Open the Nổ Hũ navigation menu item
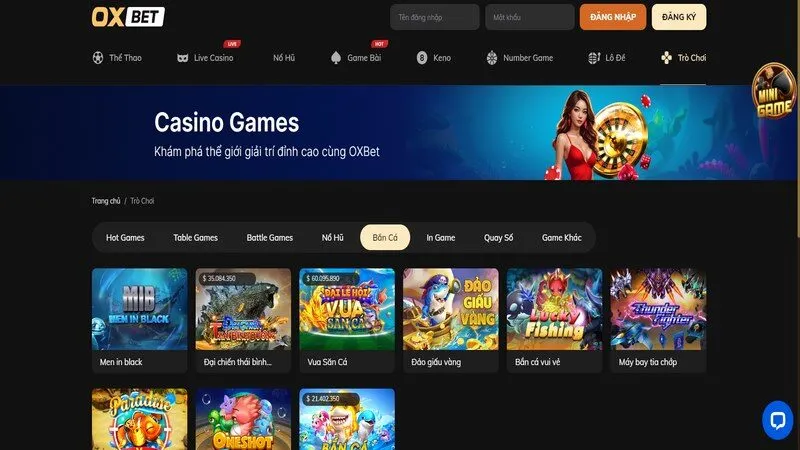The image size is (800, 450). [284, 58]
